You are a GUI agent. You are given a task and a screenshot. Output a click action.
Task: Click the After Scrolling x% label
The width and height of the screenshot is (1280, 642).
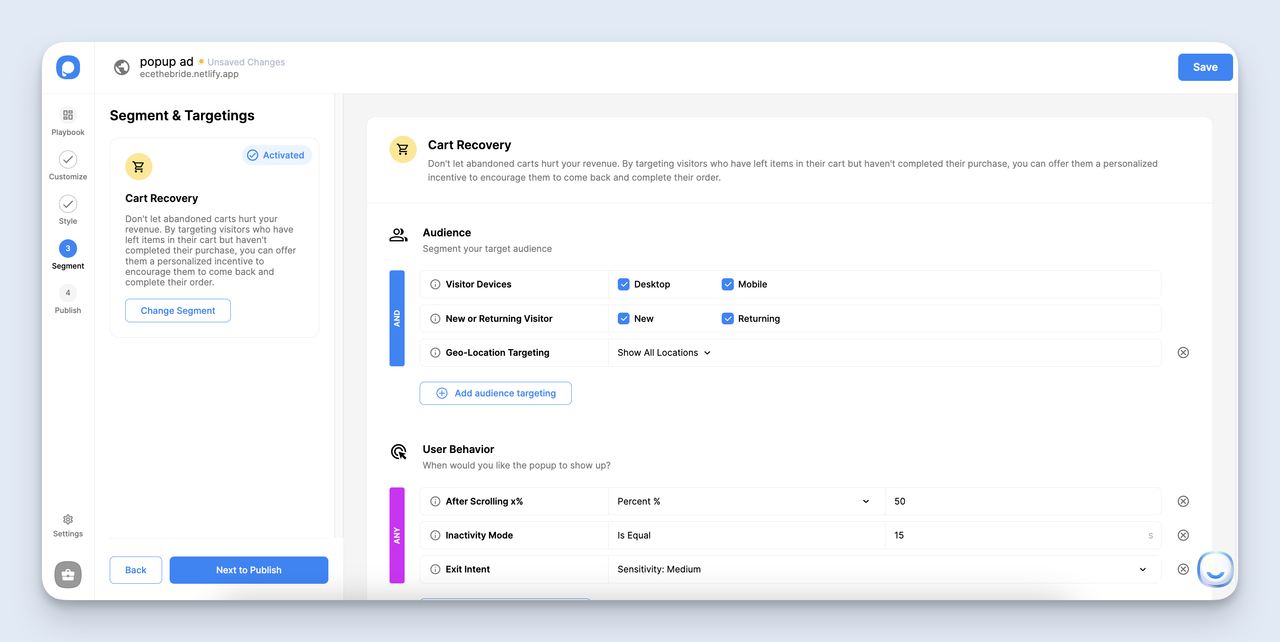tap(484, 502)
